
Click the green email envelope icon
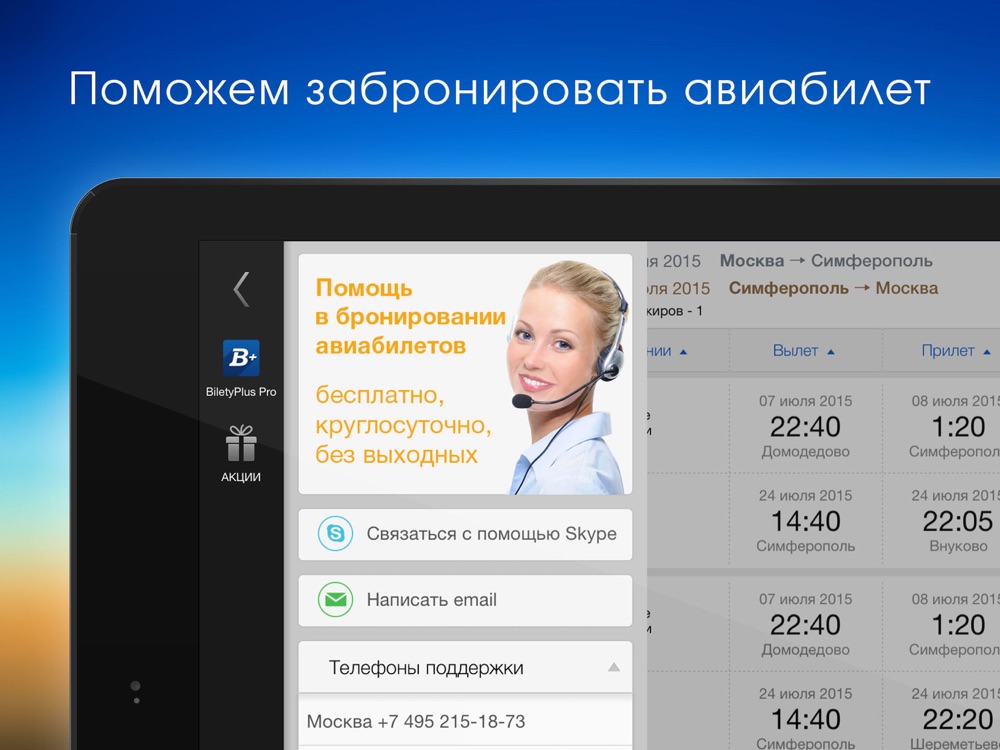click(335, 600)
